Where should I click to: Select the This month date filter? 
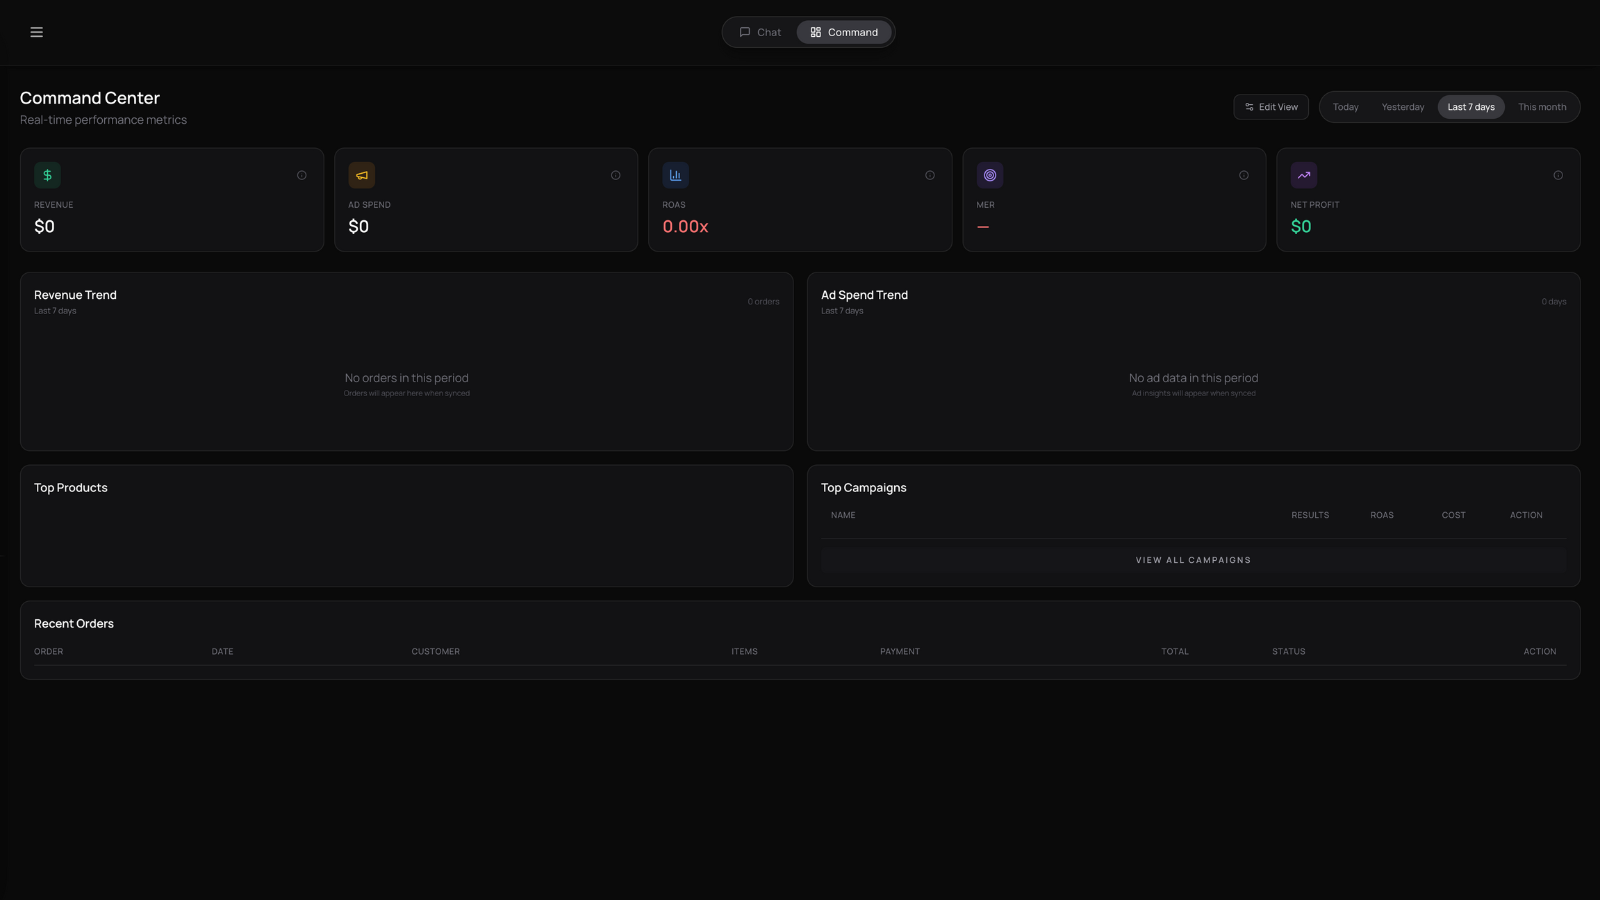click(x=1541, y=107)
